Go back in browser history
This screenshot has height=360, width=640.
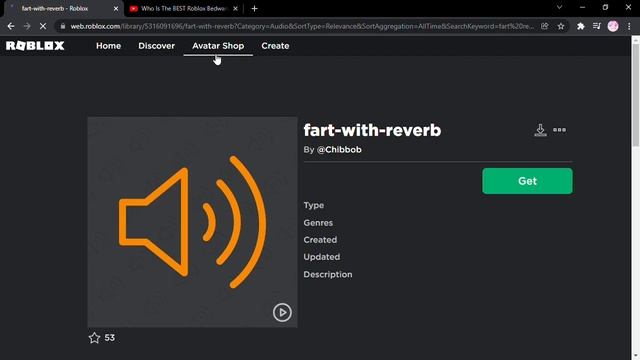(x=11, y=26)
